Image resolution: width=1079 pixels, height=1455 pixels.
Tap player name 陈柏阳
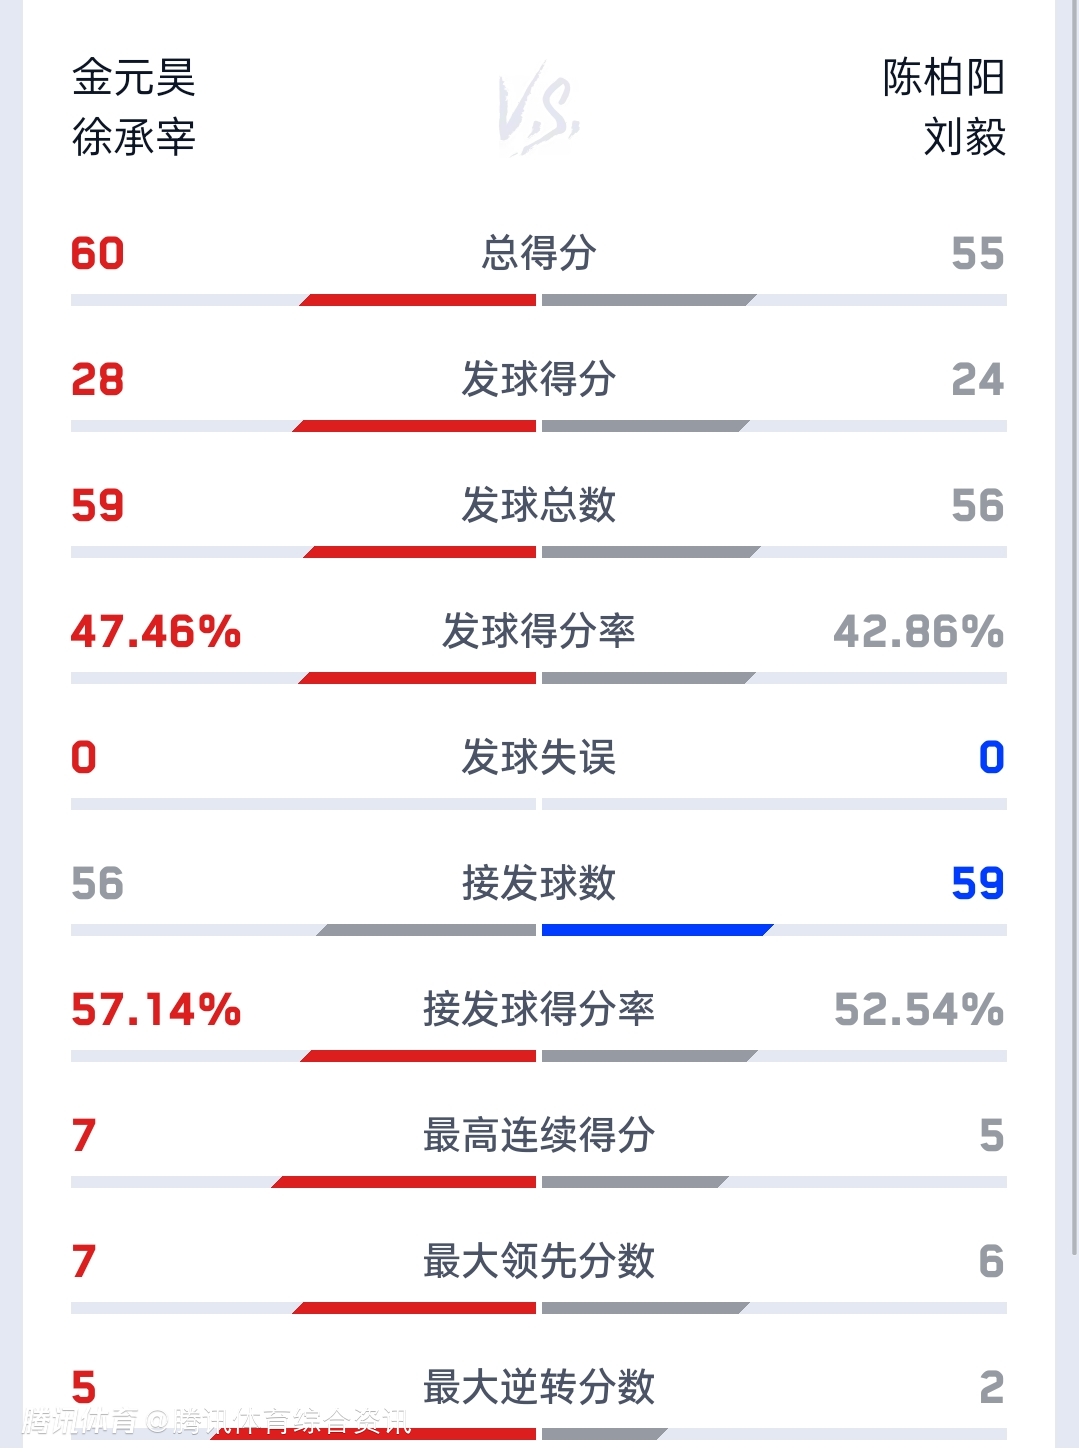tap(943, 78)
